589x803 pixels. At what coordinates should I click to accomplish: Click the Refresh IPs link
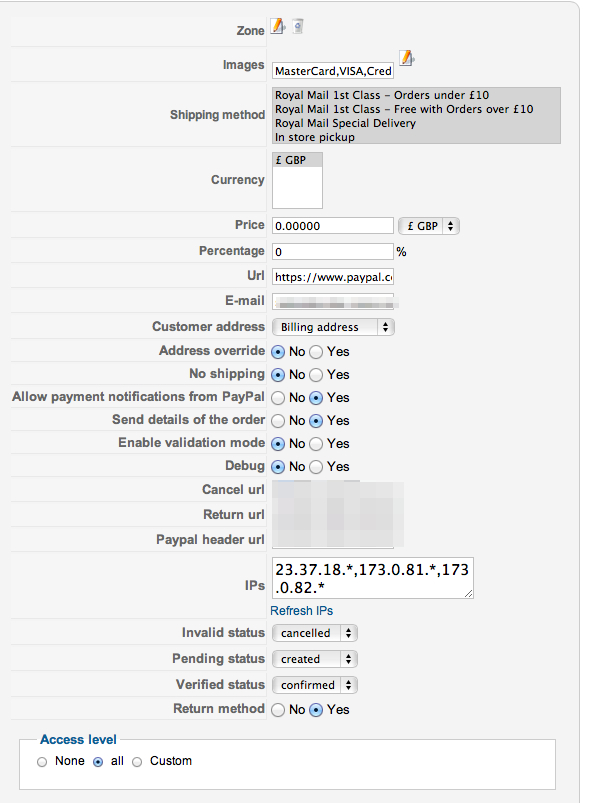tap(302, 611)
